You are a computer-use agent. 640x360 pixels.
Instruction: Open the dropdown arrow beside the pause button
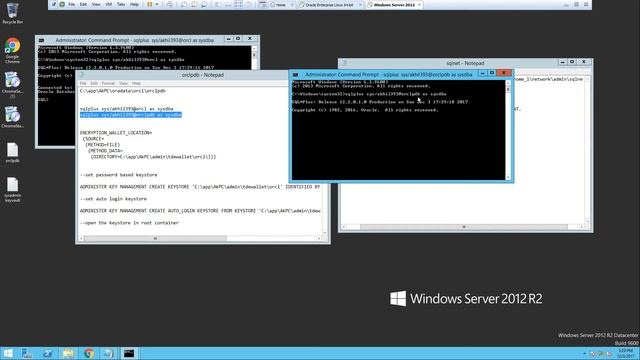157,4
